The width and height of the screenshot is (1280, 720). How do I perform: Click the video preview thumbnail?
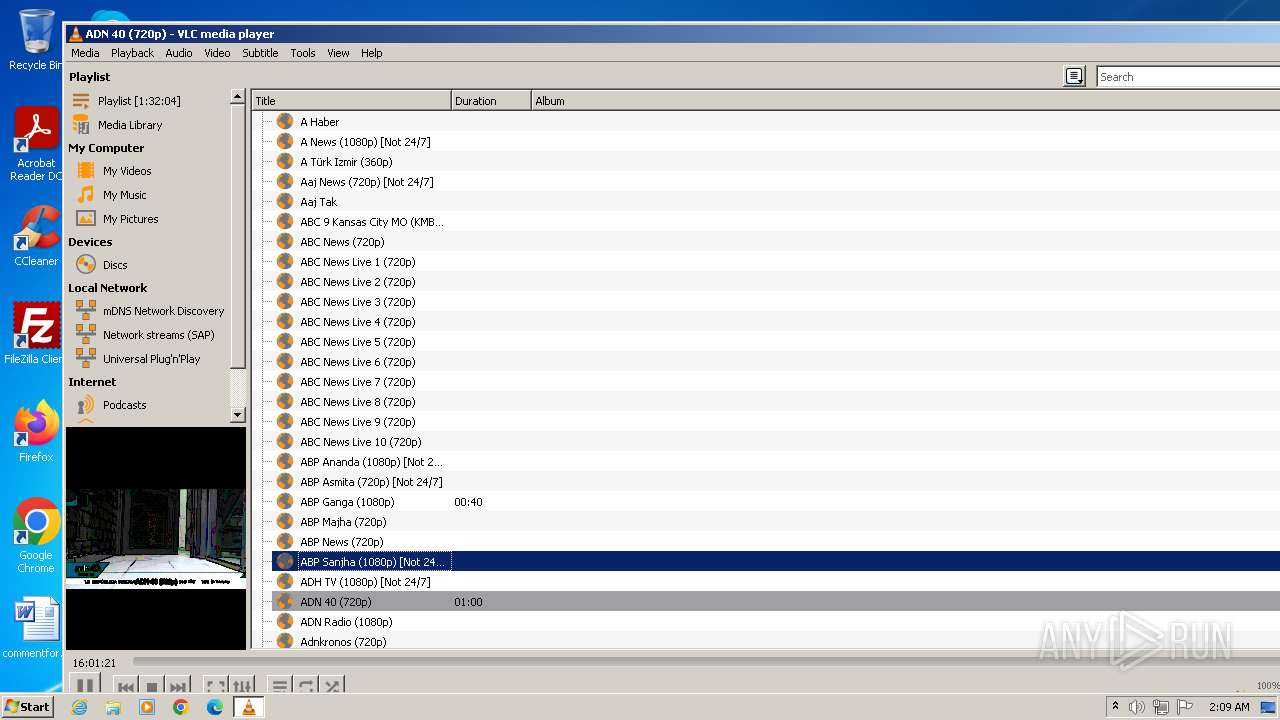click(156, 538)
